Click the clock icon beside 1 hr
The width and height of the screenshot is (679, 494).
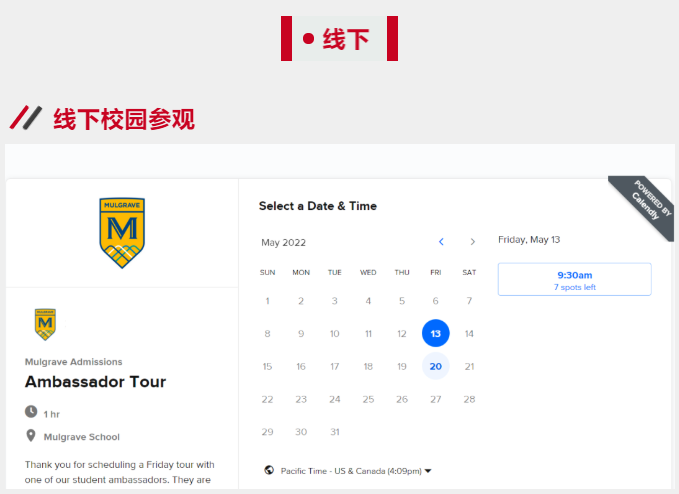coord(31,412)
